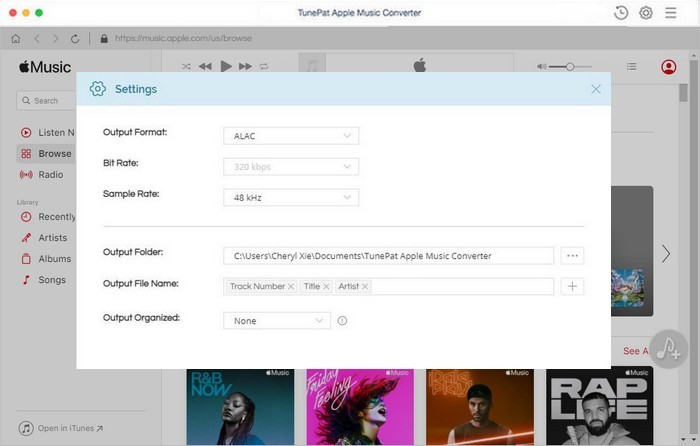Play the current track
700x446 pixels.
pos(226,67)
